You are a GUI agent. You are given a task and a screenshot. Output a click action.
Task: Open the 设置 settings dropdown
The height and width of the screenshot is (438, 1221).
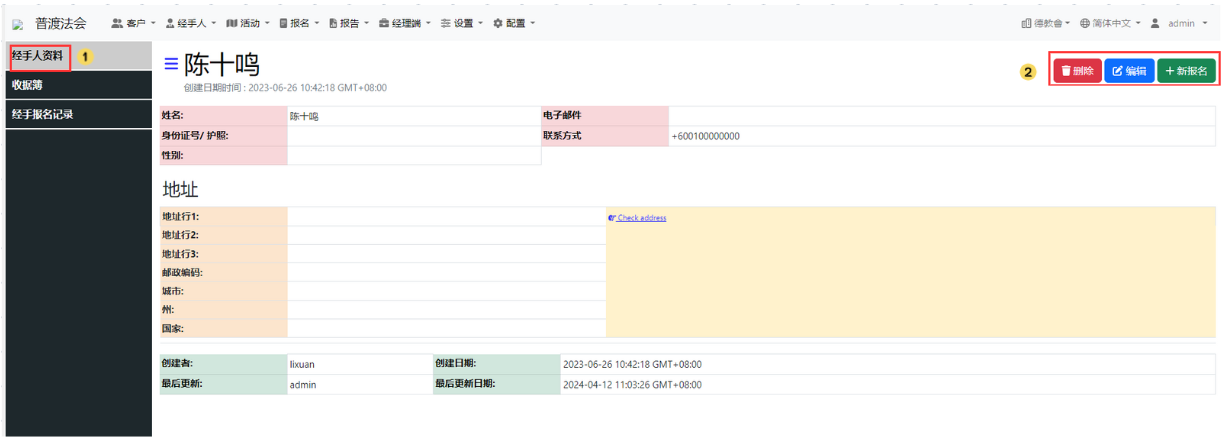pyautogui.click(x=462, y=23)
